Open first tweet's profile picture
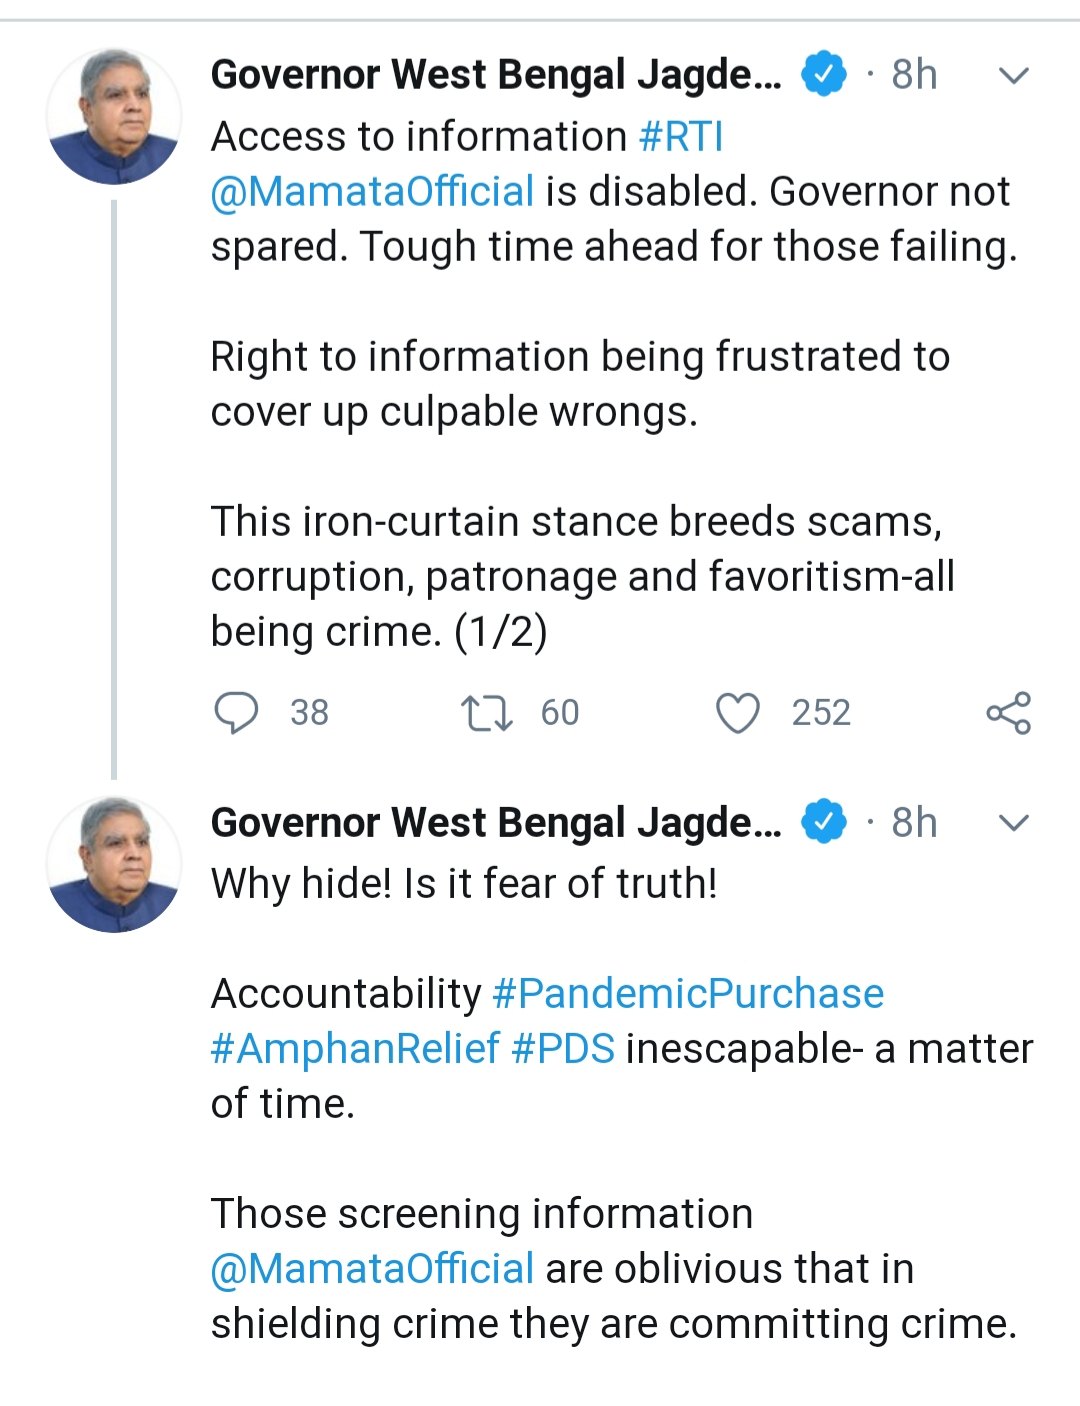 click(x=114, y=117)
